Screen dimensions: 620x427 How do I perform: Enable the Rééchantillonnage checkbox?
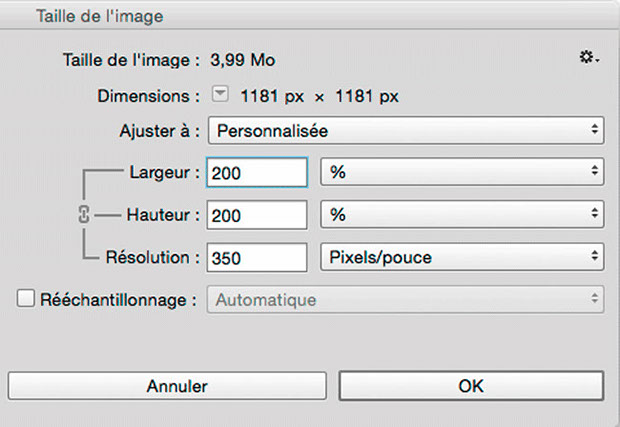[25, 299]
